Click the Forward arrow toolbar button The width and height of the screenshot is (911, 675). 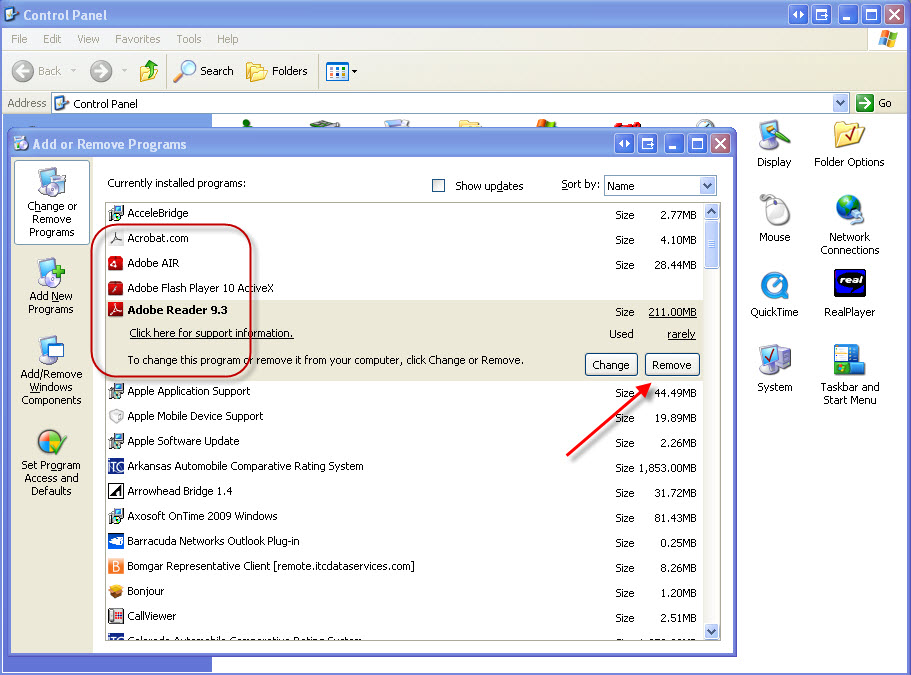[x=101, y=71]
